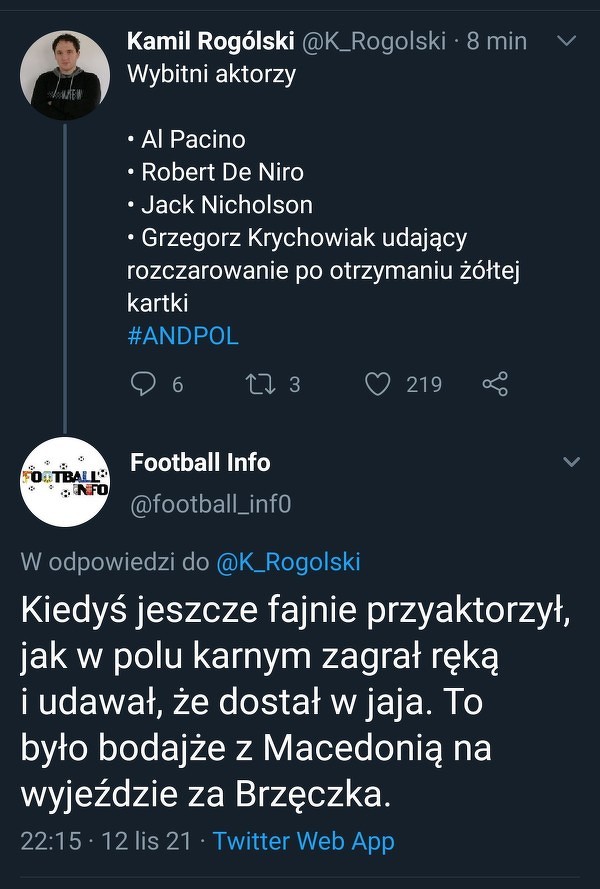
Task: Click the 219 likes count
Action: 424,384
